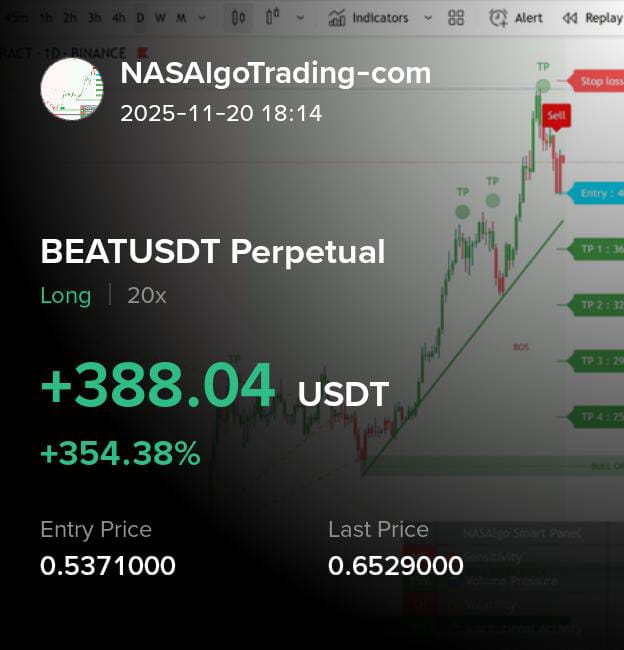Click the topmost TP circle marker
This screenshot has height=650, width=624.
click(543, 87)
